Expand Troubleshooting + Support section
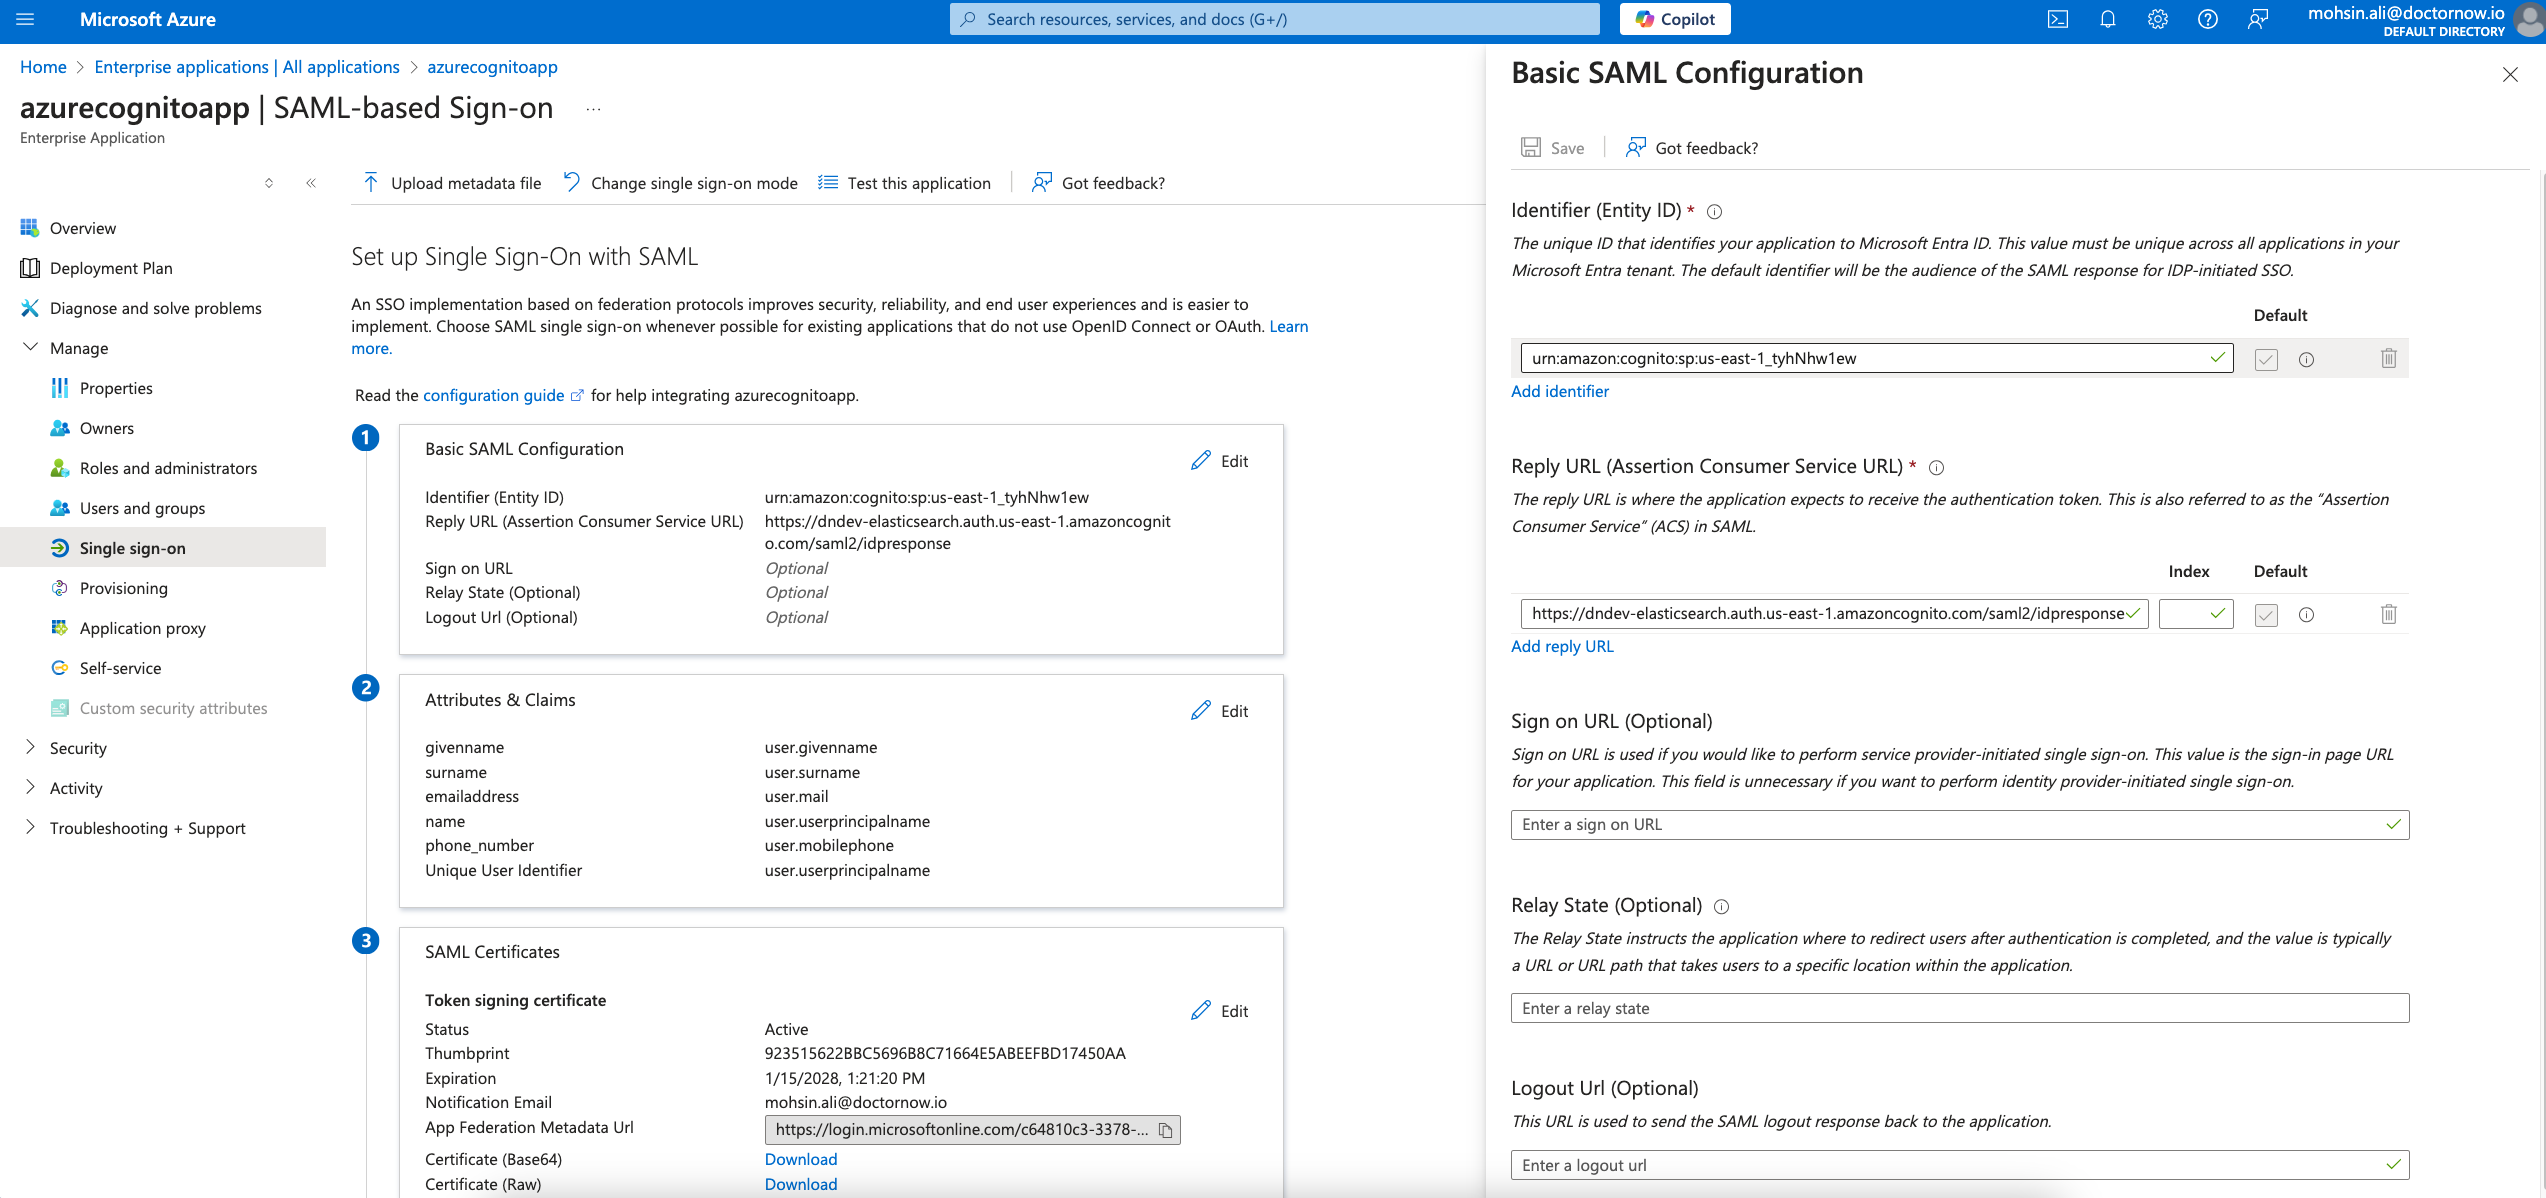The width and height of the screenshot is (2546, 1198). pos(31,828)
